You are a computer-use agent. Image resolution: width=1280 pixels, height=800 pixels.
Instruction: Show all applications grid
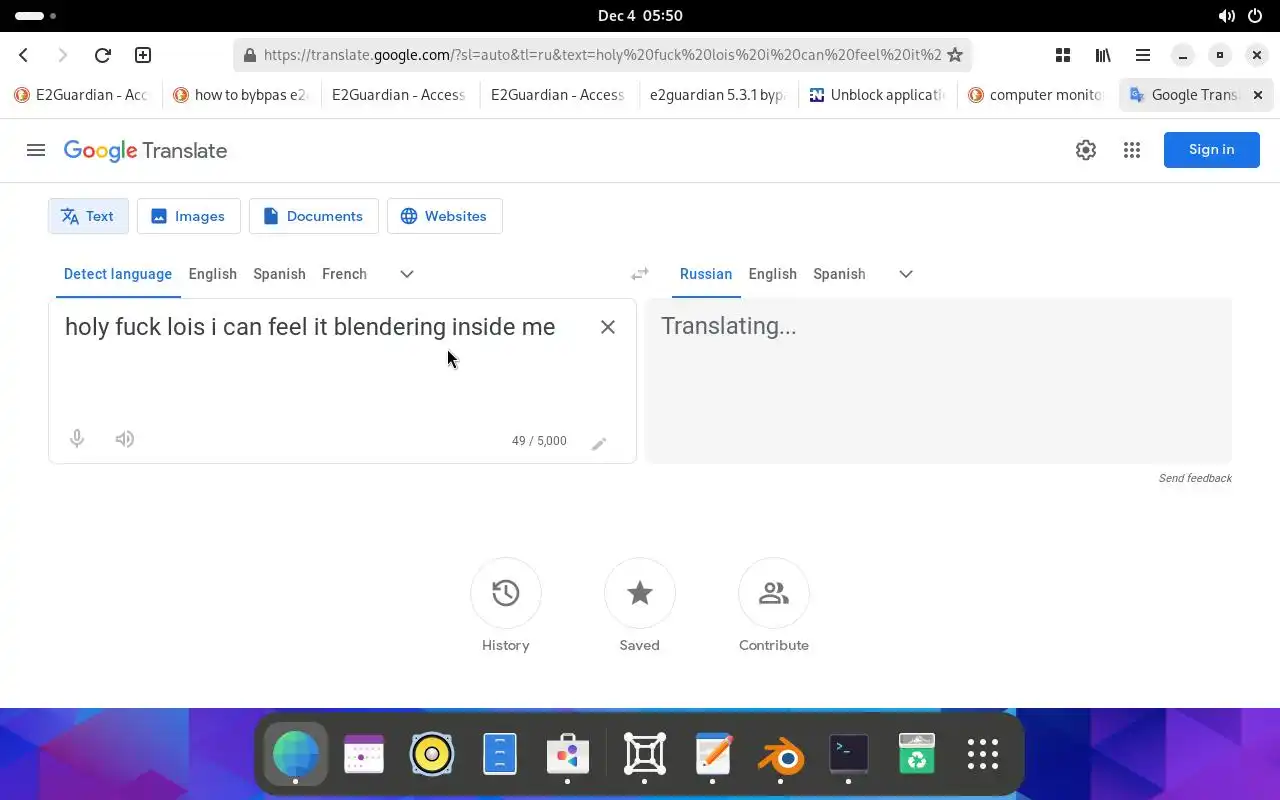click(x=983, y=754)
